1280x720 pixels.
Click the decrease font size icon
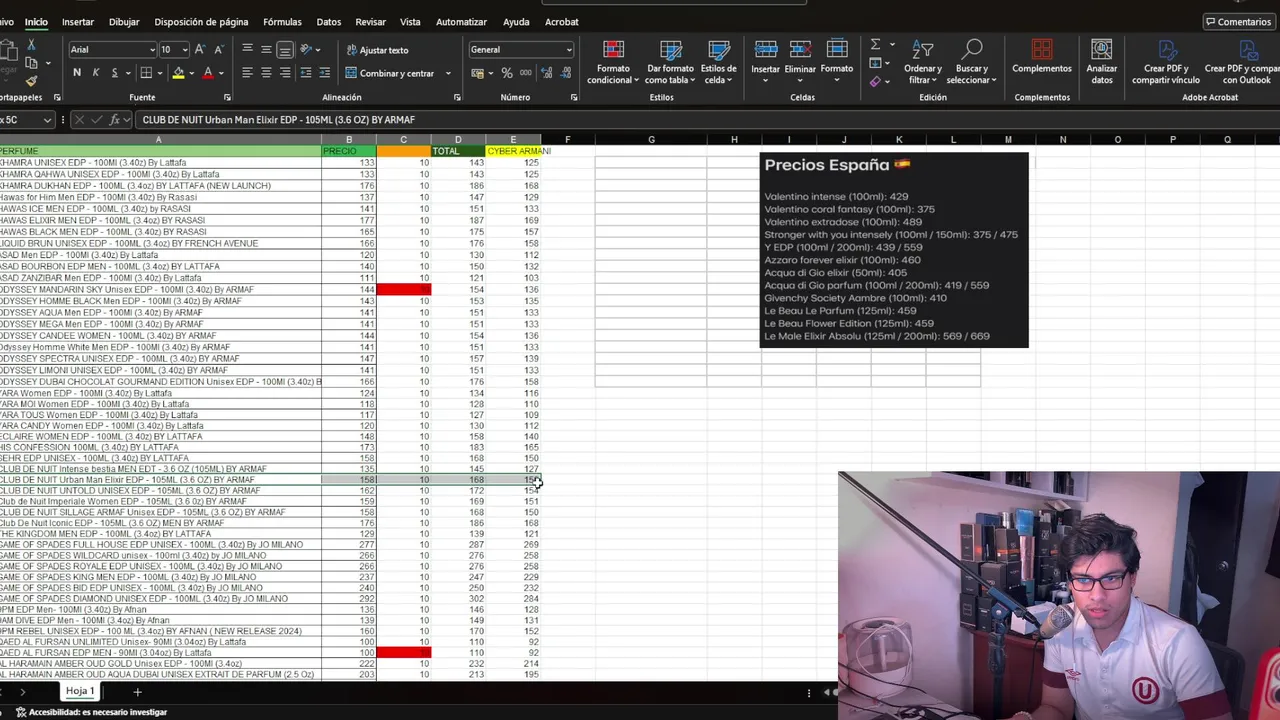(x=219, y=49)
